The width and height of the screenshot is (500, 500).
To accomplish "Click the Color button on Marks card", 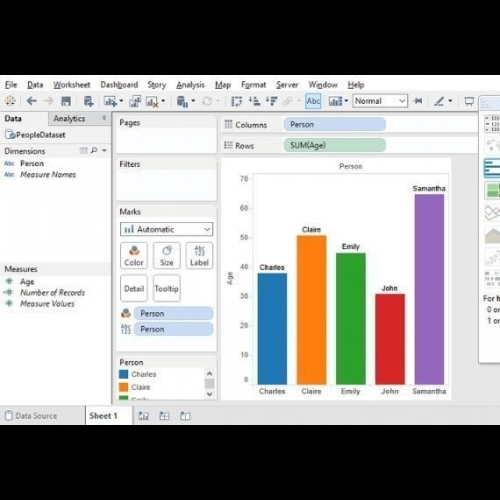I will click(134, 256).
